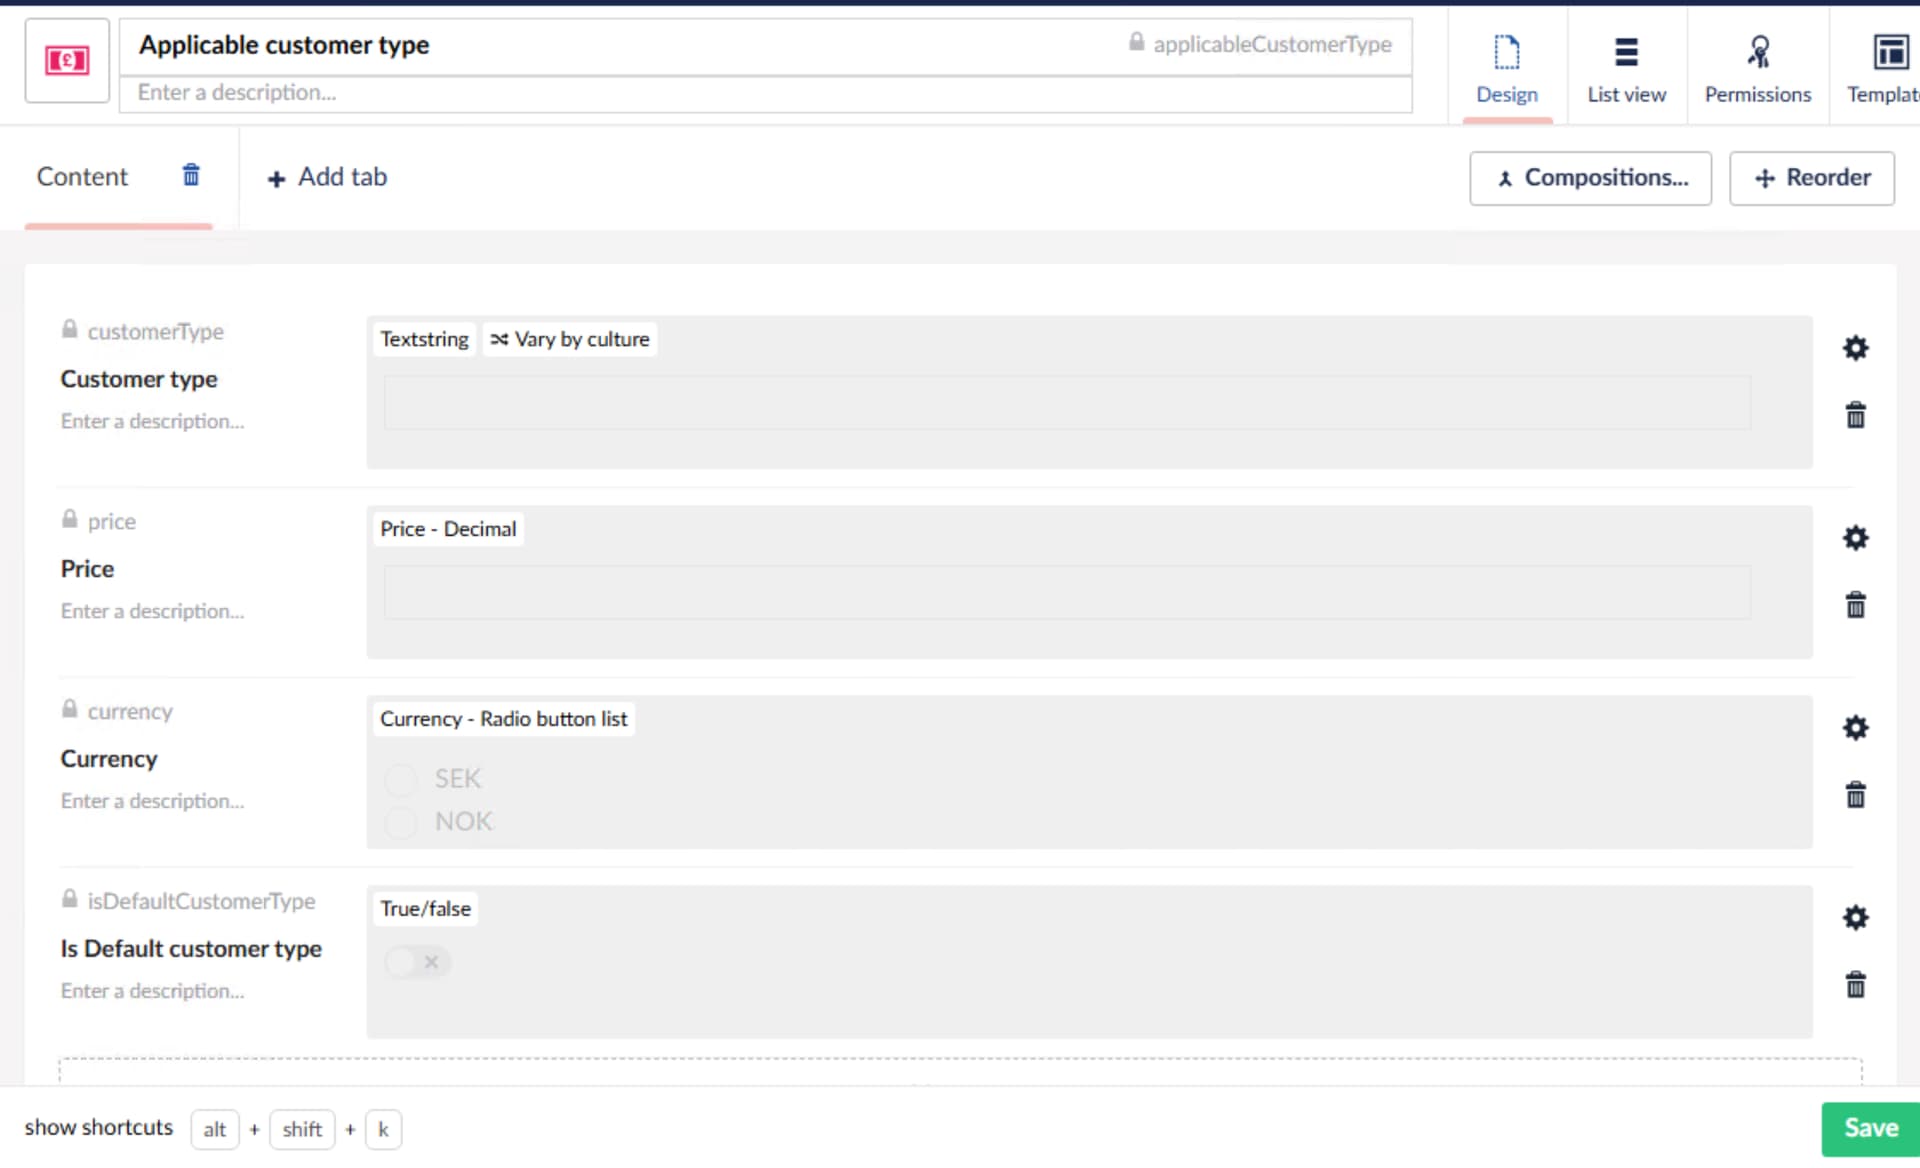Edit the Price property name
This screenshot has height=1168, width=1920.
click(87, 569)
